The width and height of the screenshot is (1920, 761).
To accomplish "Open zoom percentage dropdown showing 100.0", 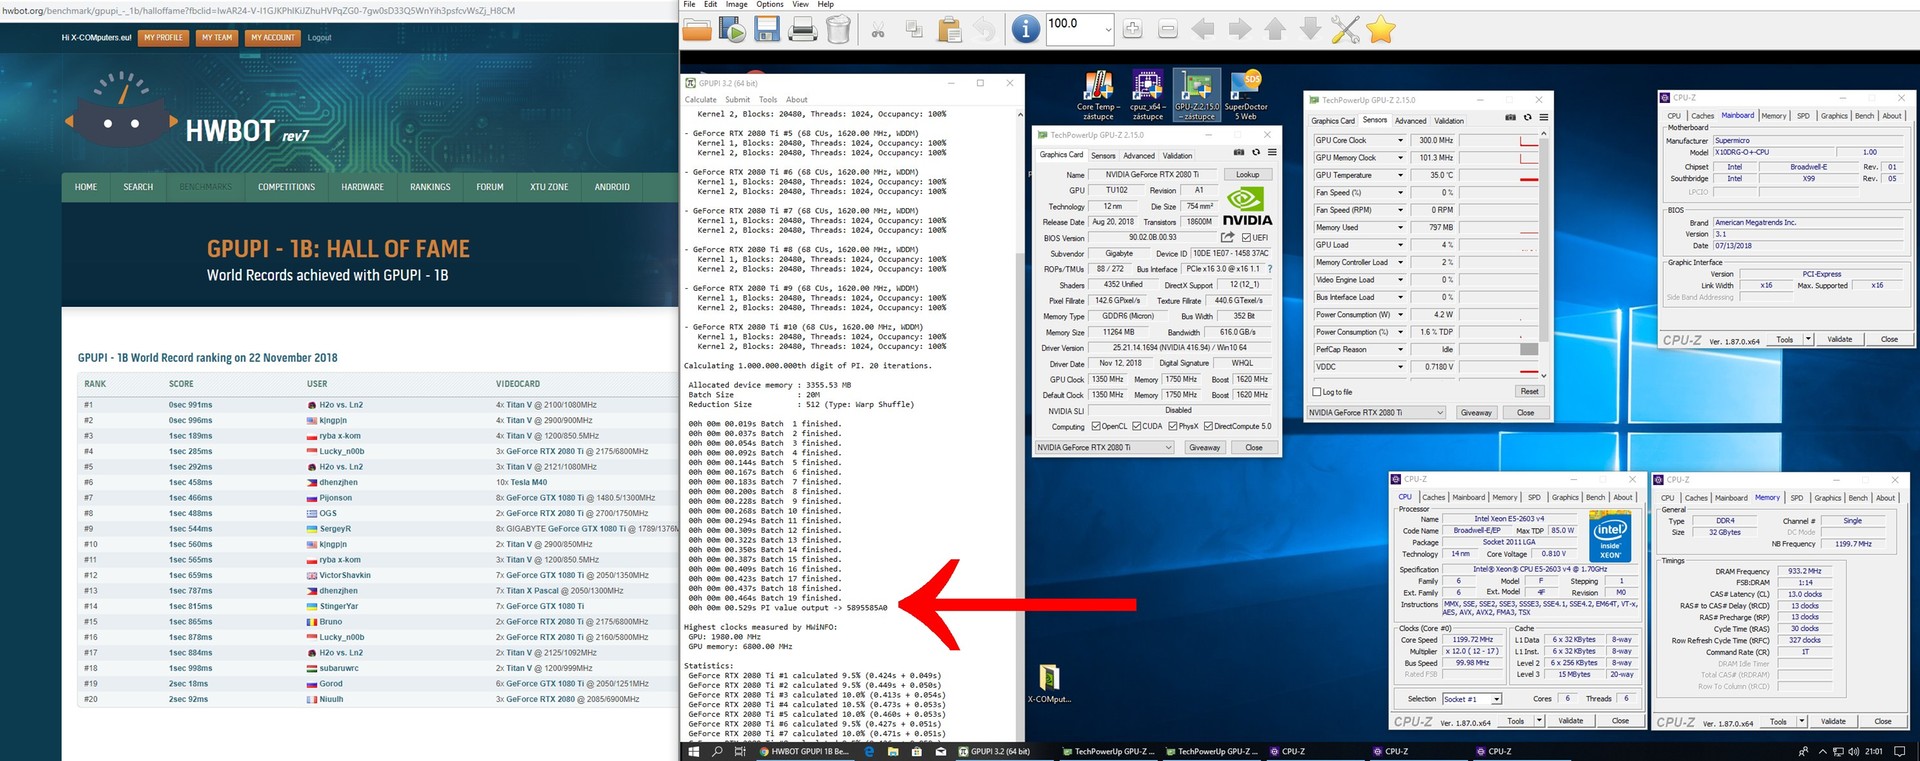I will point(1108,30).
